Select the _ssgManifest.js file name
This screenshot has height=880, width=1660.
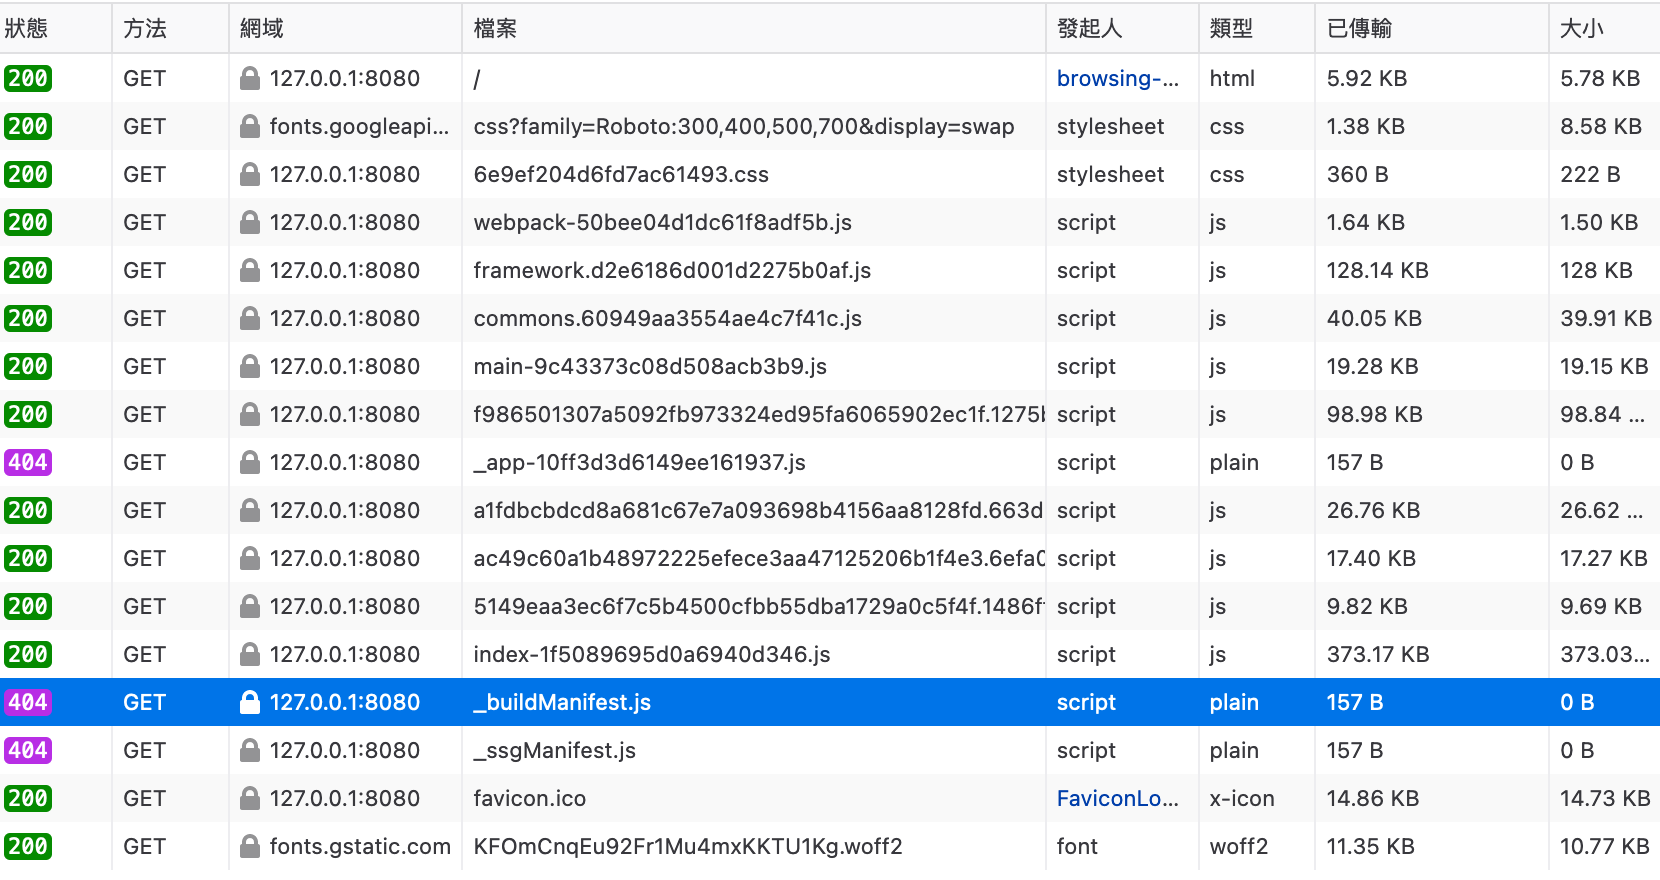554,750
